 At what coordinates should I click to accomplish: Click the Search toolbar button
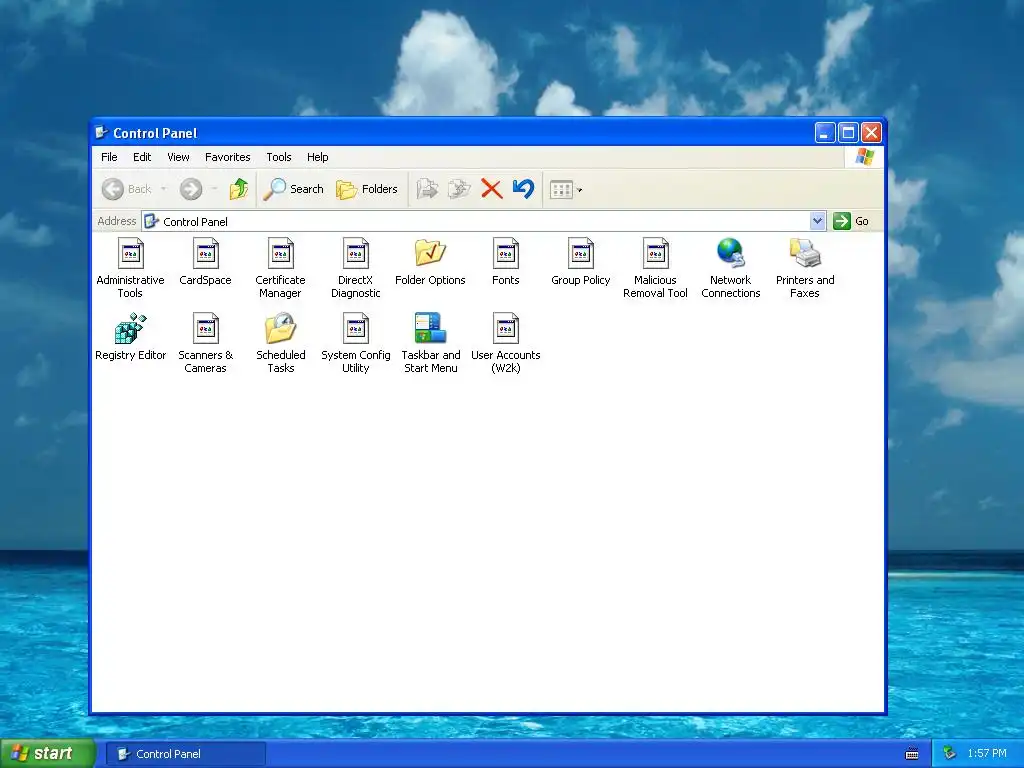[294, 189]
